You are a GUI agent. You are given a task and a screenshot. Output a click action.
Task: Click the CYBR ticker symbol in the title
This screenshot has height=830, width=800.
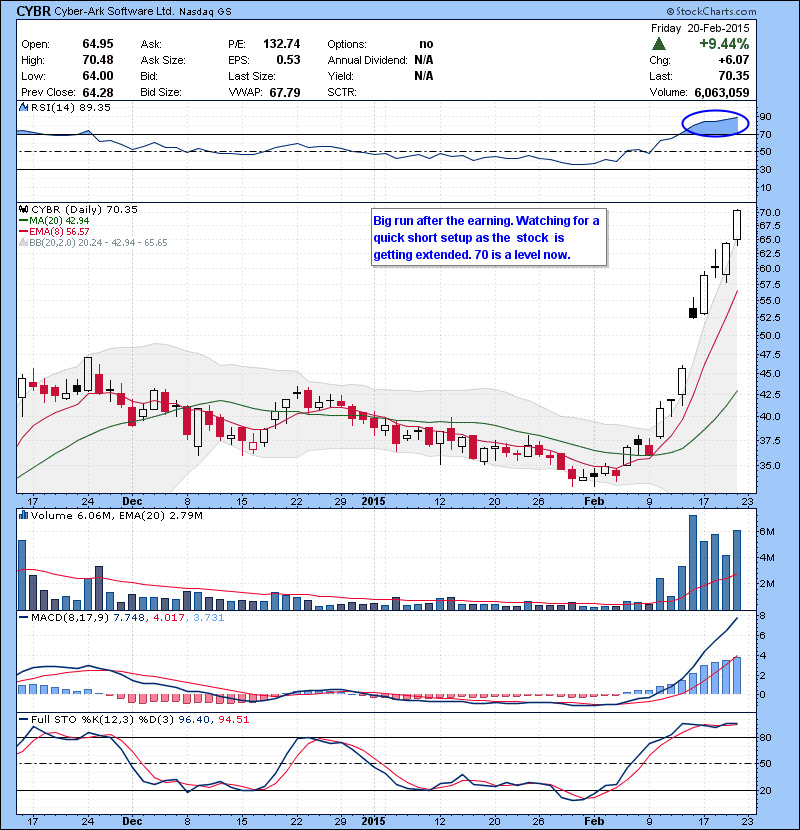tap(34, 11)
